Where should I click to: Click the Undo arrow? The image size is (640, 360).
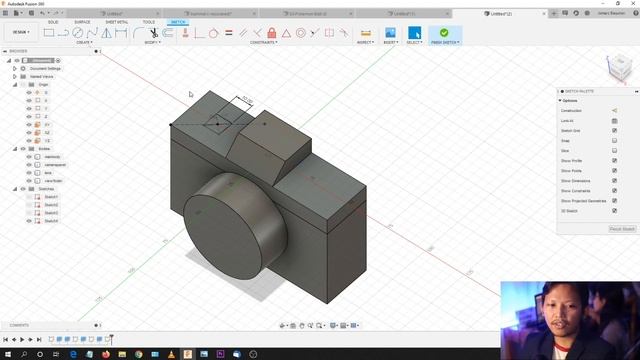pyautogui.click(x=42, y=13)
